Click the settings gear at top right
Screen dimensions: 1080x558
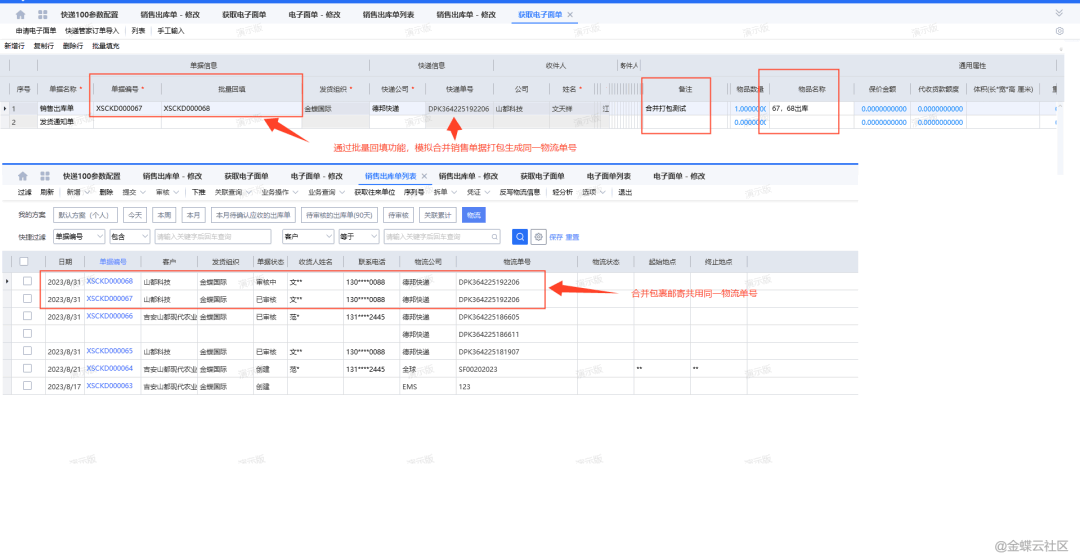click(x=1059, y=31)
